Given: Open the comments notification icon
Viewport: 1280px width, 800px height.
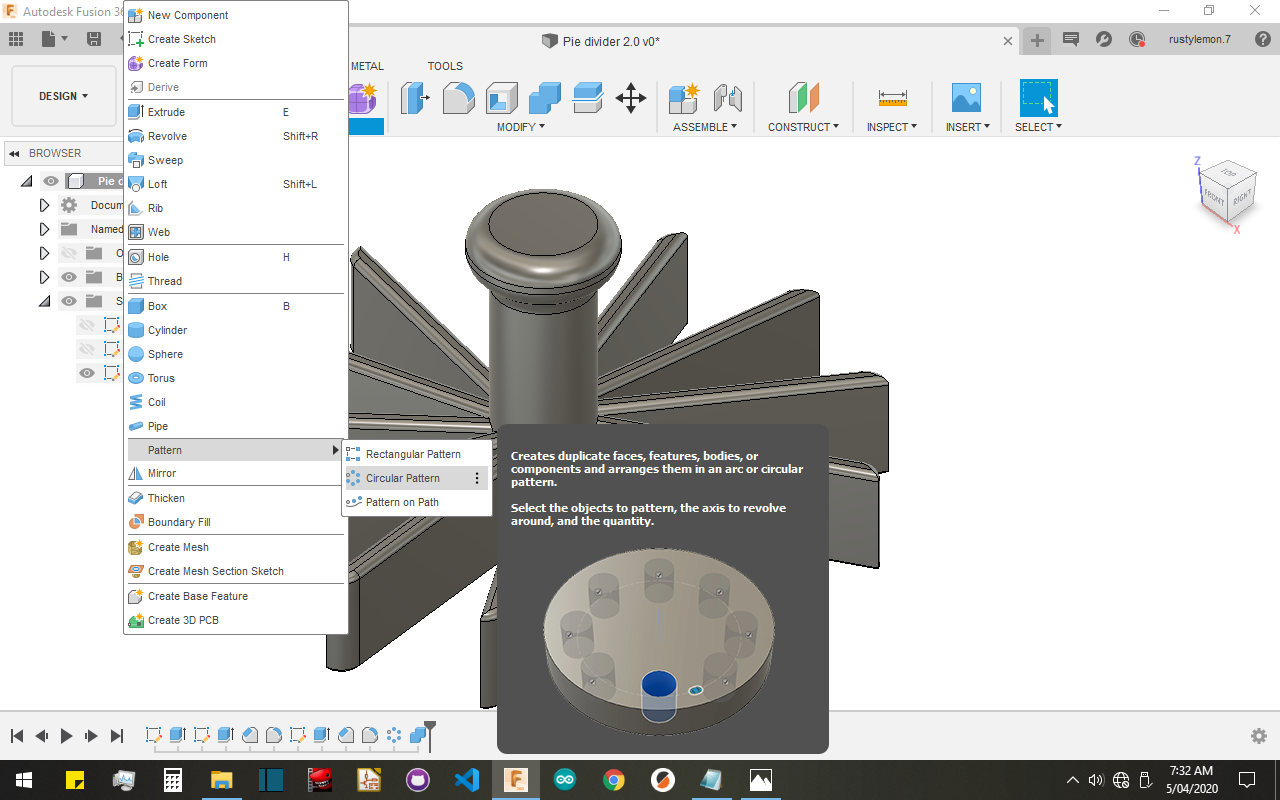Looking at the screenshot, I should coord(1071,40).
